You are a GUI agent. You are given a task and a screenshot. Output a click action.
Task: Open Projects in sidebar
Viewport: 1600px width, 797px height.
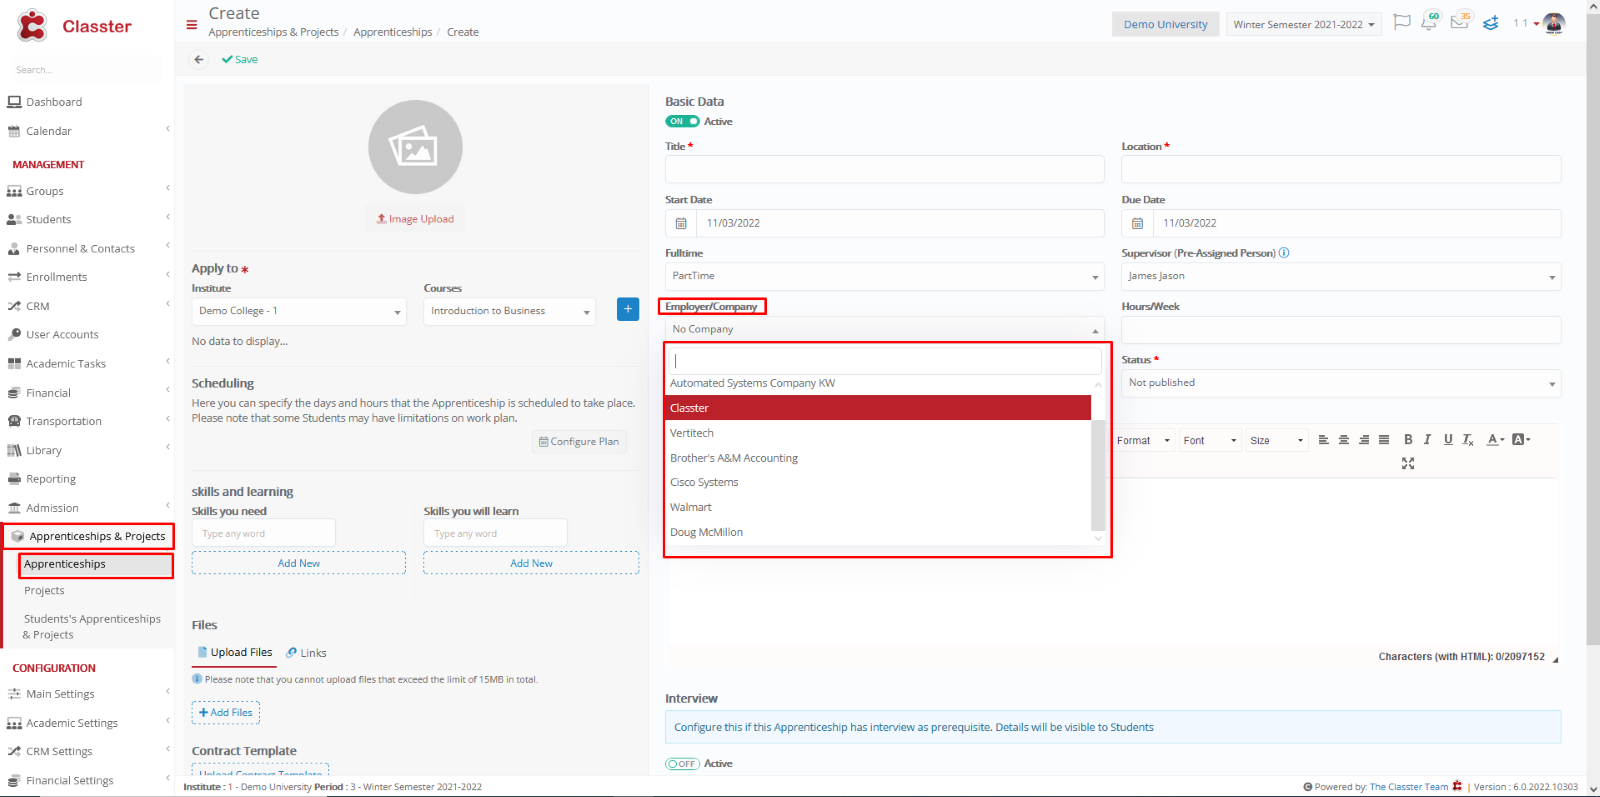(44, 591)
